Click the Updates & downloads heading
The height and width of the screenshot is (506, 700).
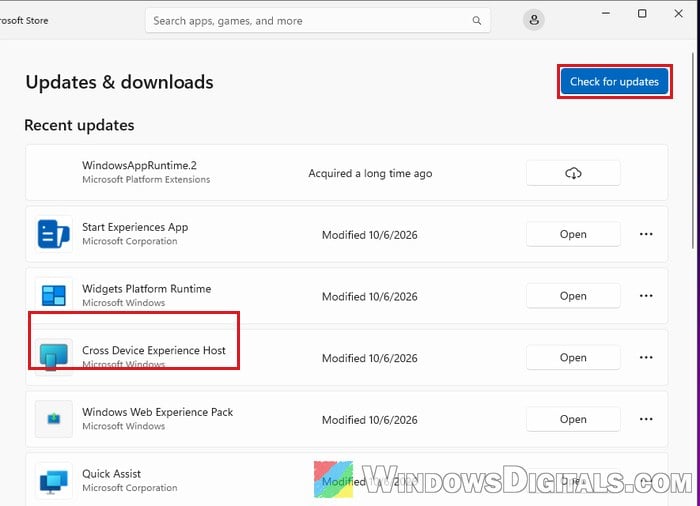tap(119, 82)
